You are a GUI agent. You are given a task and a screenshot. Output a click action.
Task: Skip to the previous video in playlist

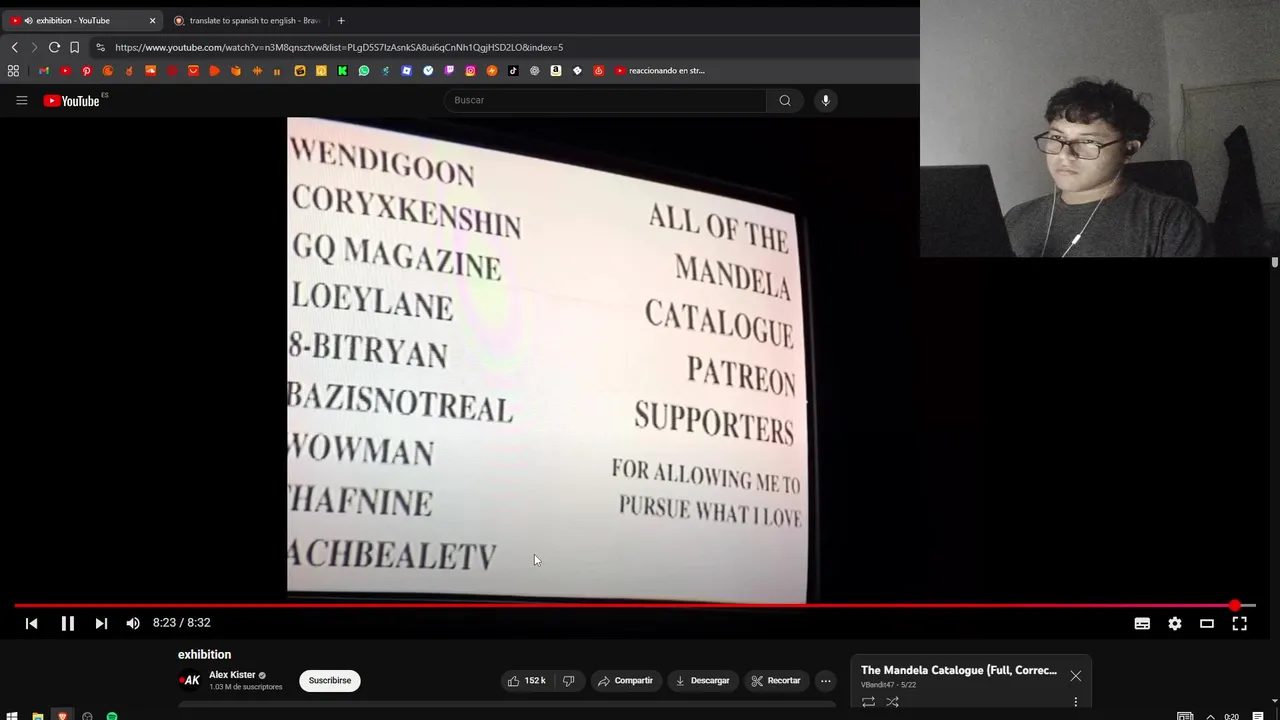pyautogui.click(x=31, y=623)
